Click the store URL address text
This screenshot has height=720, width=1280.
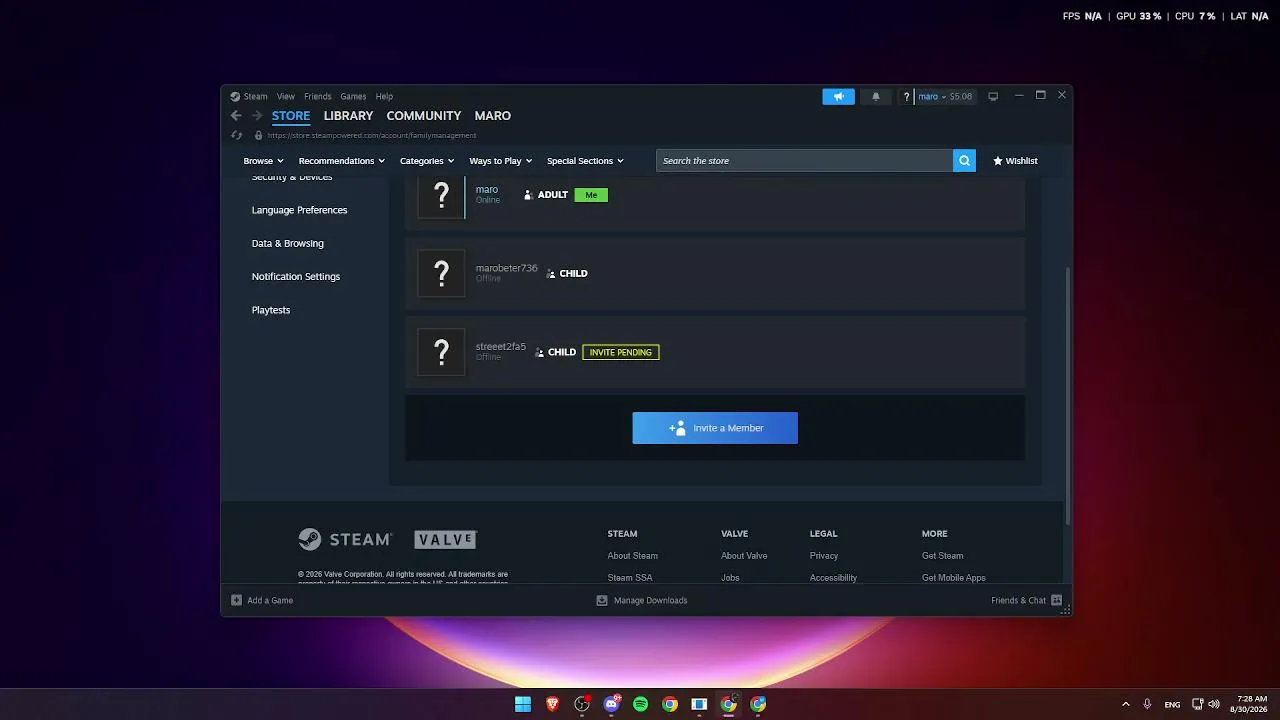click(372, 135)
